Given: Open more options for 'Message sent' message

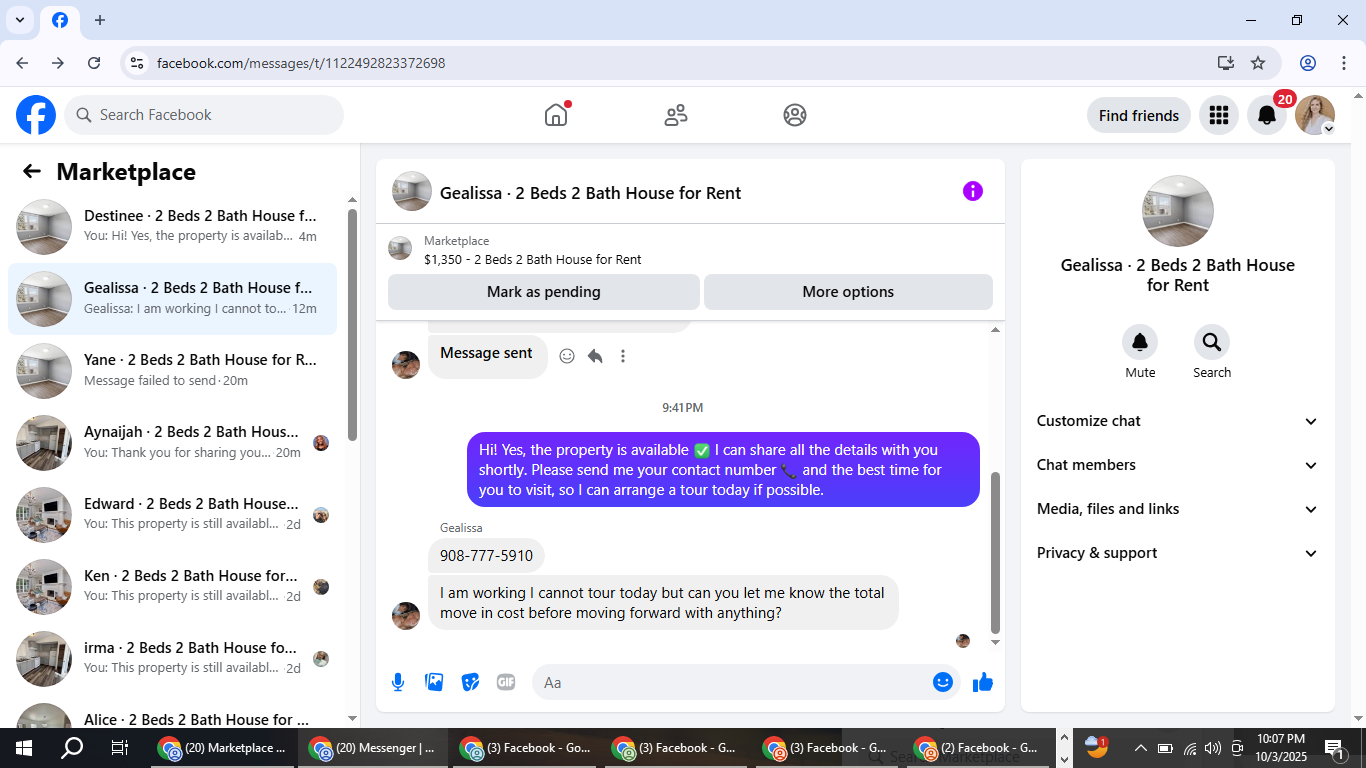Looking at the screenshot, I should [x=623, y=356].
